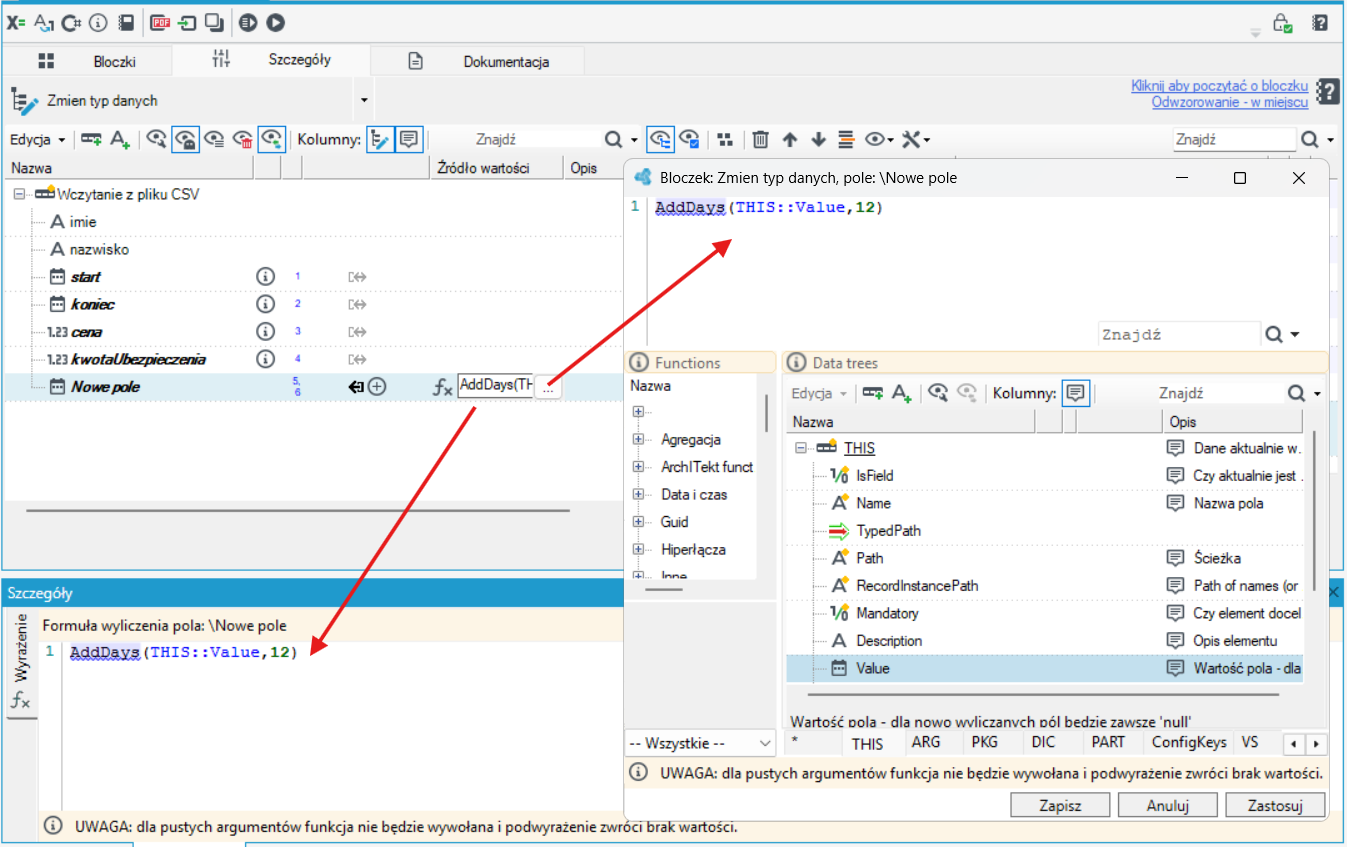Click the Functions panel info icon
The width and height of the screenshot is (1347, 847).
(x=638, y=363)
